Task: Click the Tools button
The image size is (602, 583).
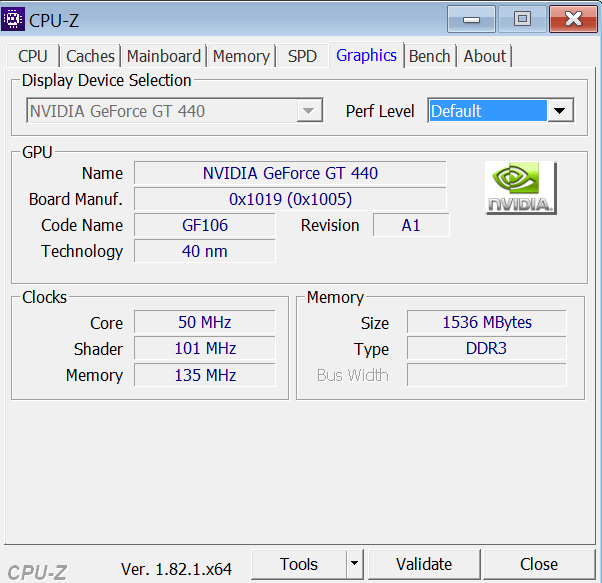Action: coord(299,564)
